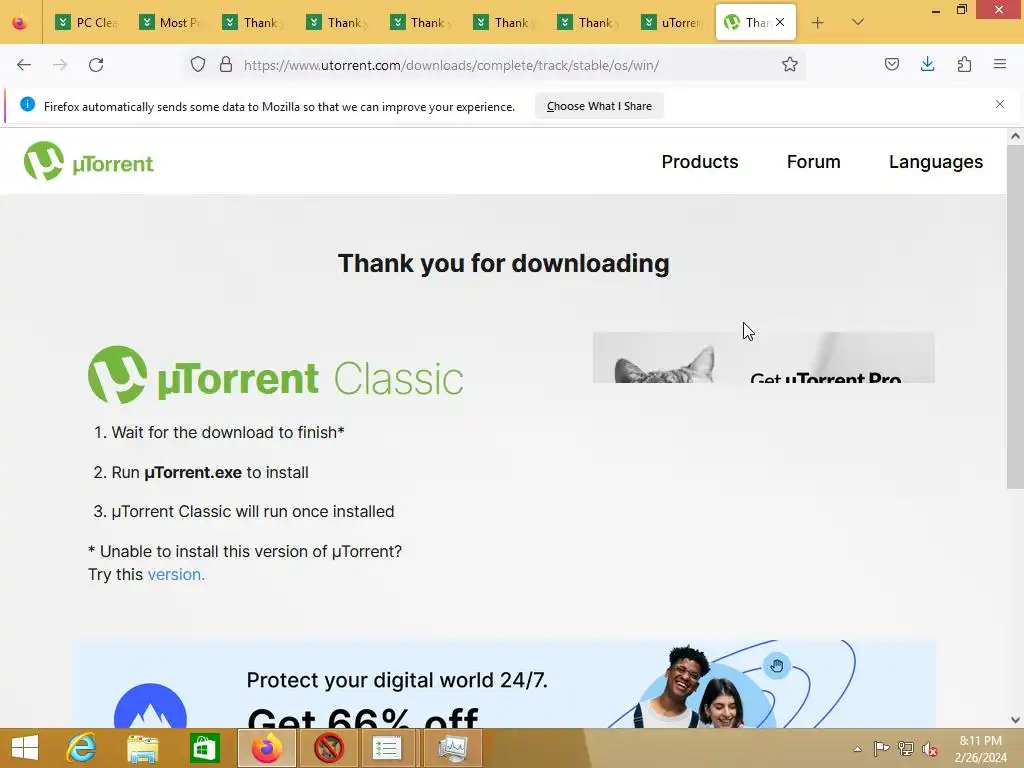Reload the current page

pos(96,65)
